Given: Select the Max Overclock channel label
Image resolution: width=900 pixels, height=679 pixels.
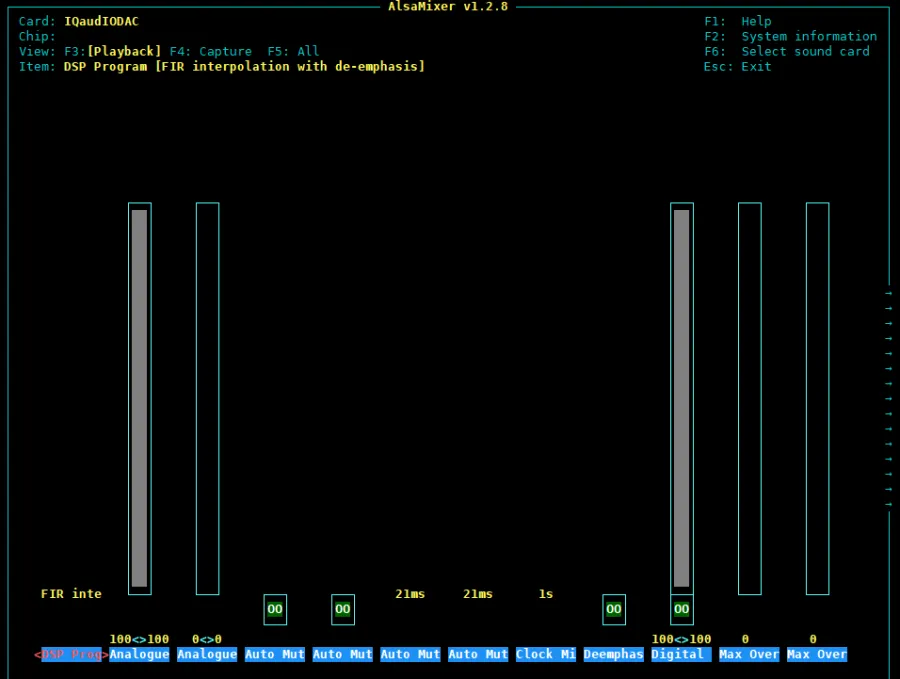Looking at the screenshot, I should 748,654.
